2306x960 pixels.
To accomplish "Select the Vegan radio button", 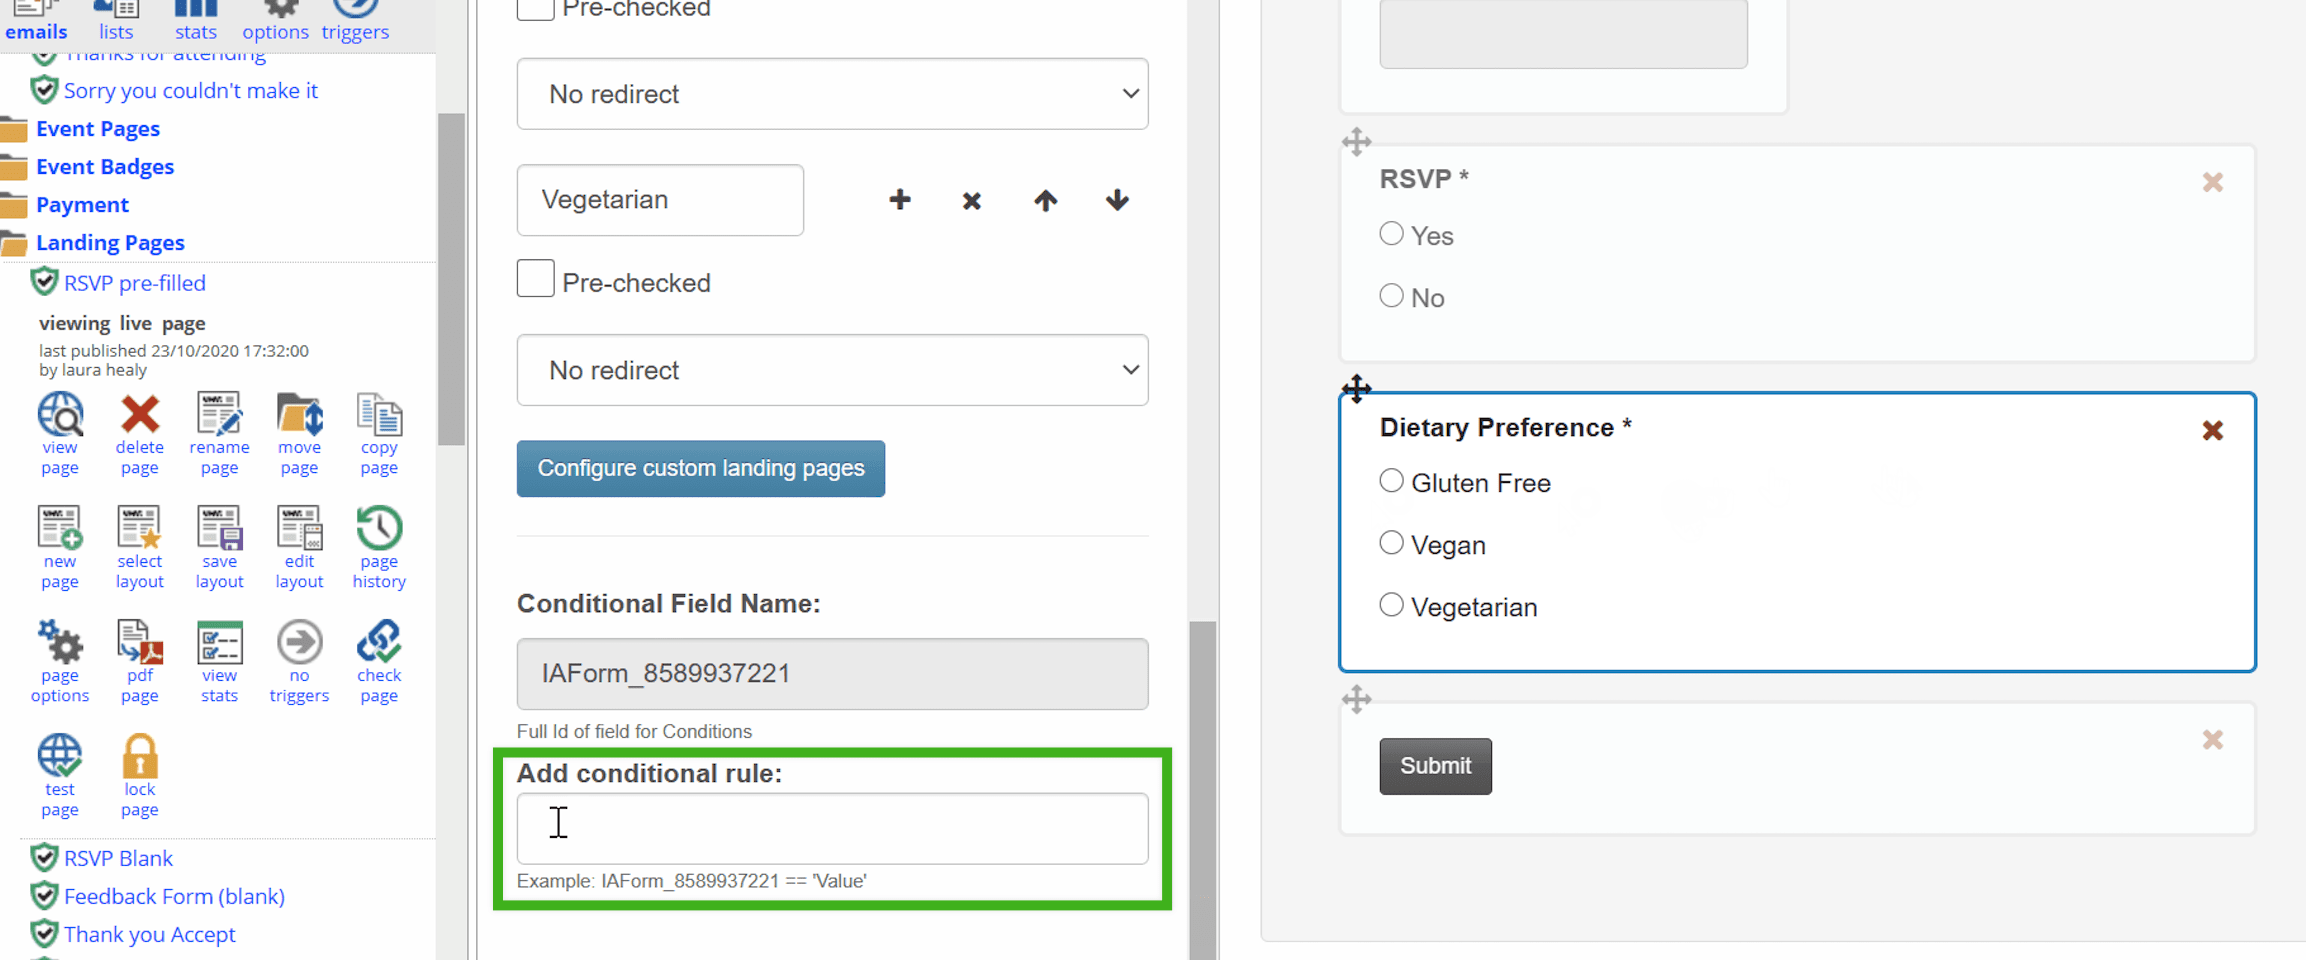I will pos(1391,543).
